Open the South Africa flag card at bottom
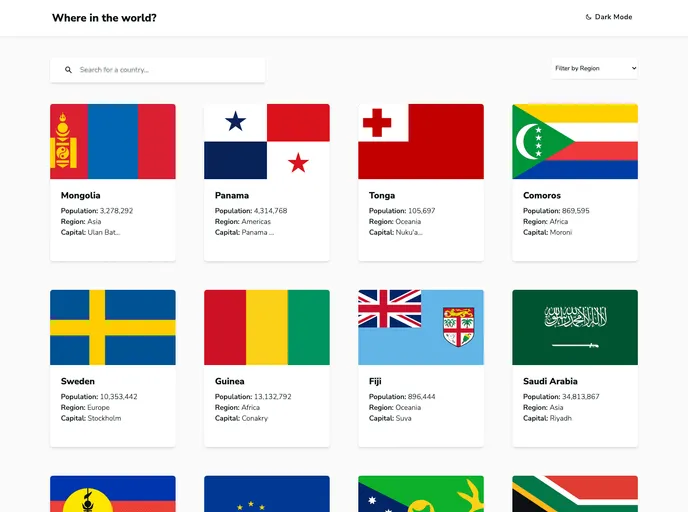Image resolution: width=688 pixels, height=512 pixels. [x=575, y=494]
